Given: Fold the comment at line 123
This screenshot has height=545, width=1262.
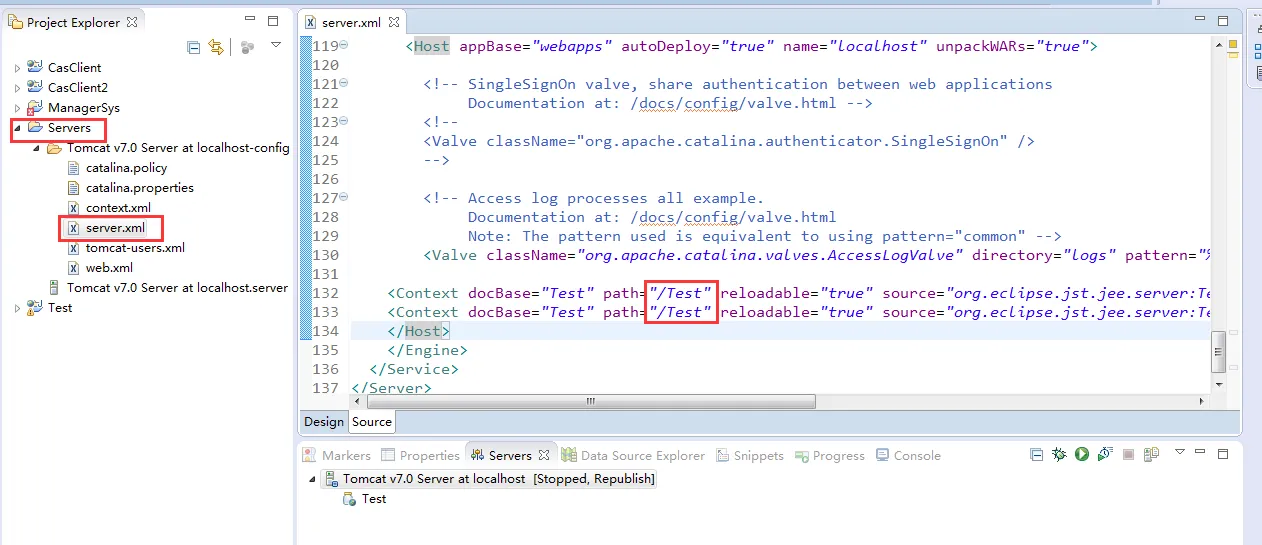Looking at the screenshot, I should pyautogui.click(x=344, y=122).
